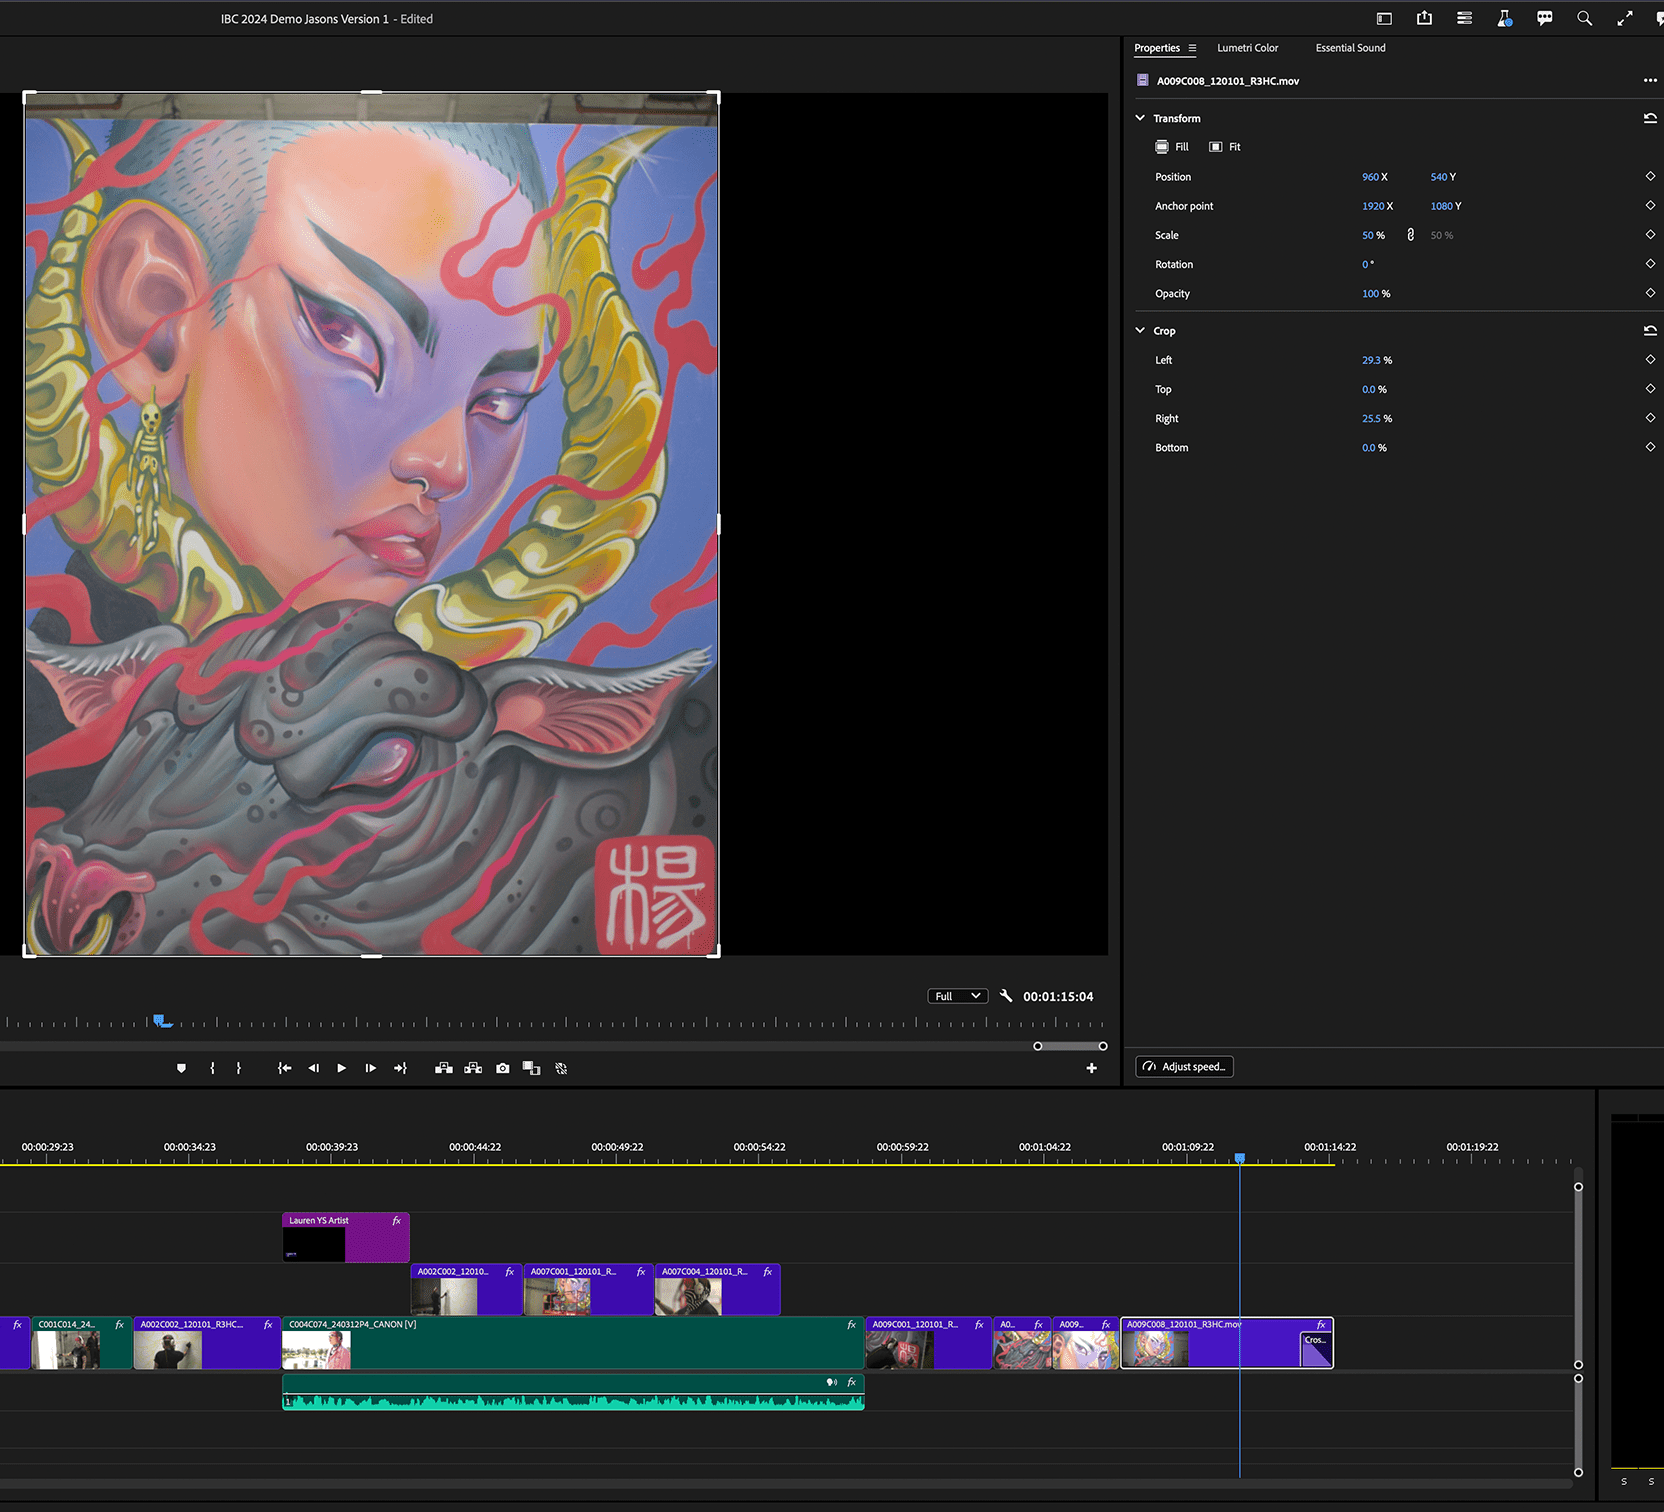The height and width of the screenshot is (1512, 1664).
Task: Add a marker in the program monitor
Action: click(x=181, y=1068)
